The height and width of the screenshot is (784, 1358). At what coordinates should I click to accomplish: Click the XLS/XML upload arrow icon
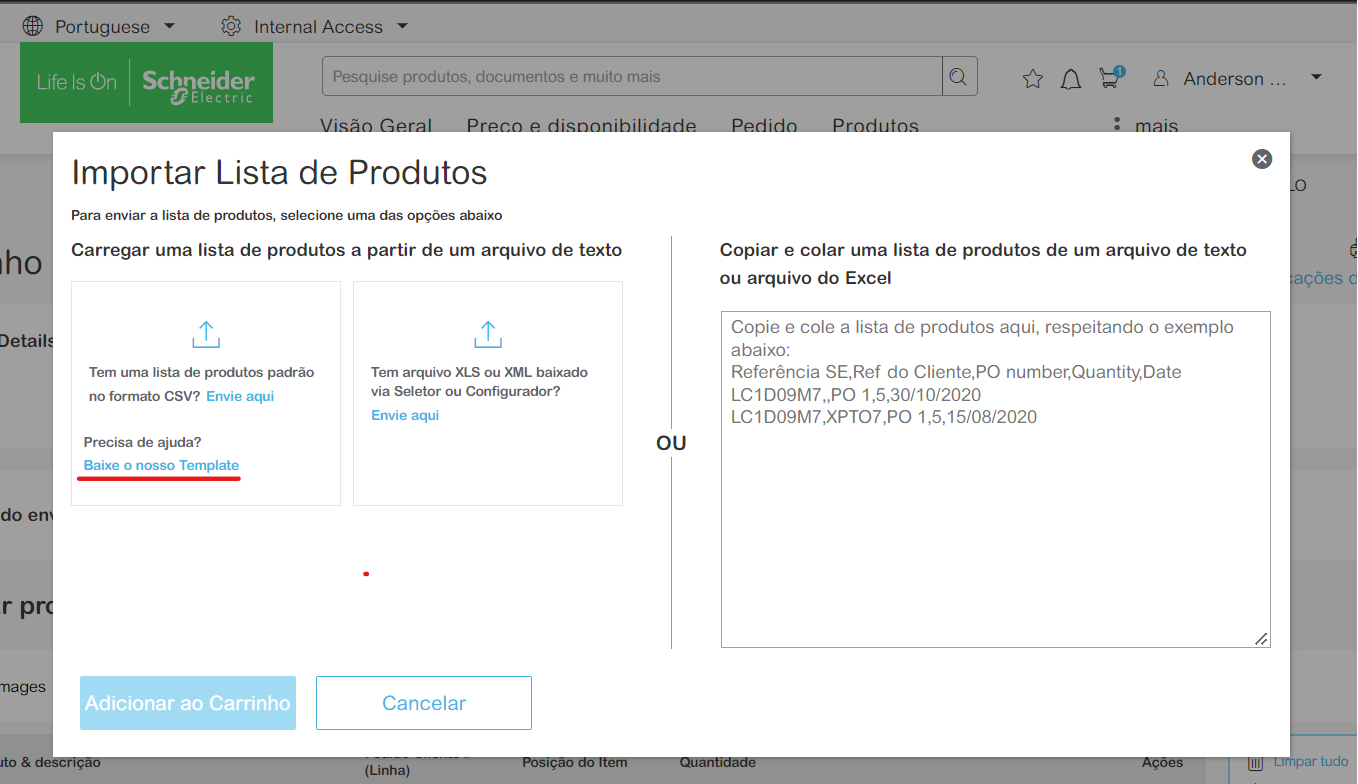pyautogui.click(x=487, y=334)
